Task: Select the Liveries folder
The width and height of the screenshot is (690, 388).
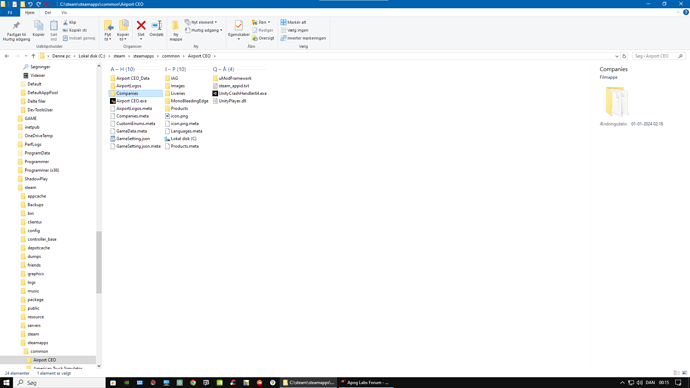Action: pyautogui.click(x=175, y=94)
